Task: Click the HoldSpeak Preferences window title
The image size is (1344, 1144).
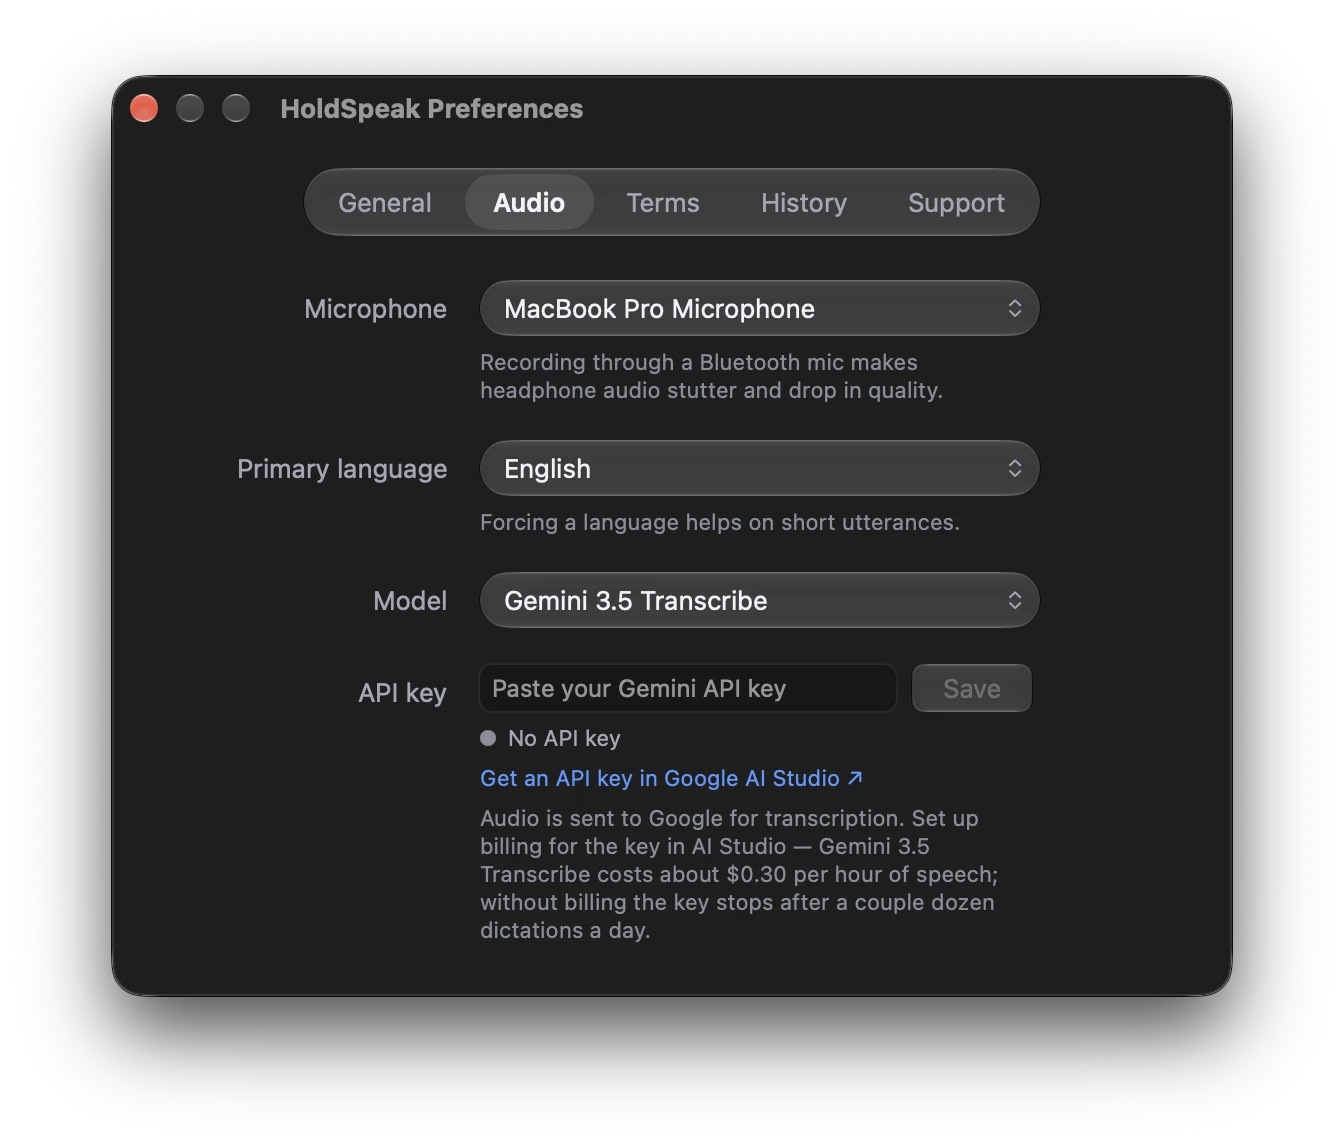Action: [432, 109]
